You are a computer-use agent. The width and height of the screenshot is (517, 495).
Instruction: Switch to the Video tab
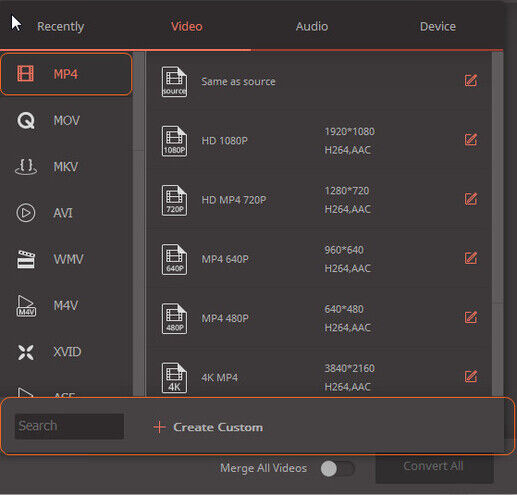coord(187,26)
